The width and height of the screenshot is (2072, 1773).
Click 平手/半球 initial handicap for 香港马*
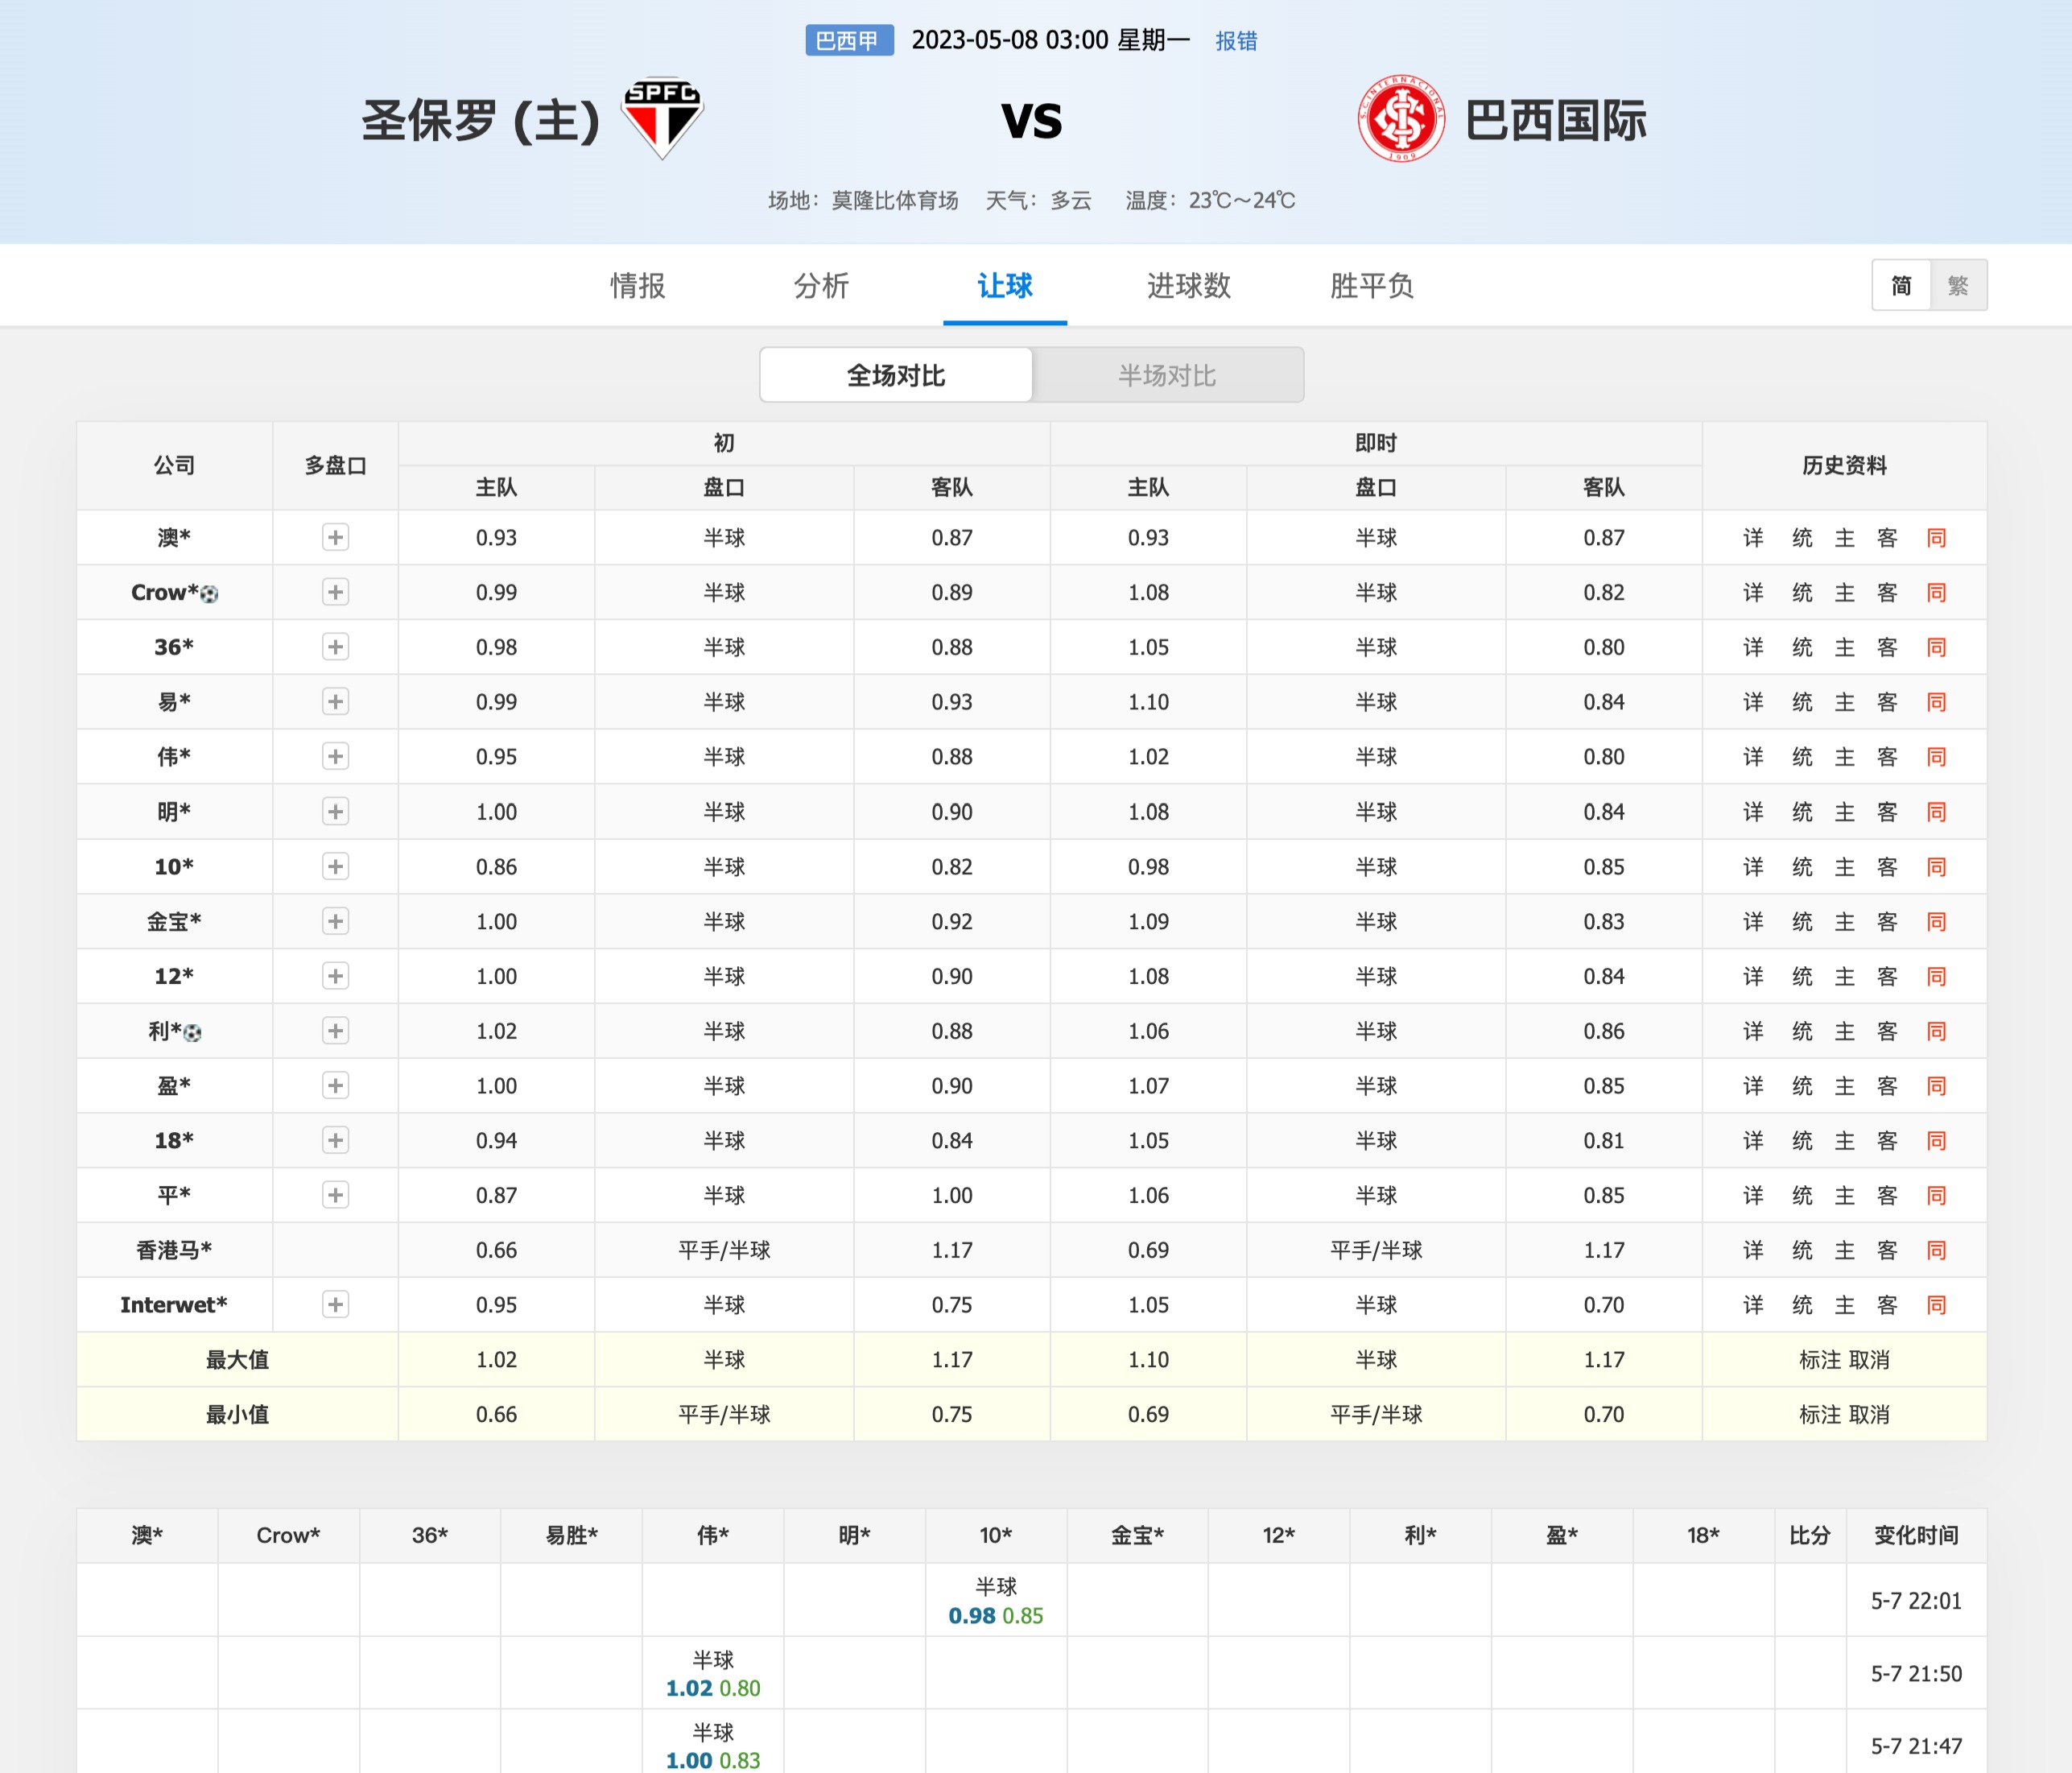724,1250
